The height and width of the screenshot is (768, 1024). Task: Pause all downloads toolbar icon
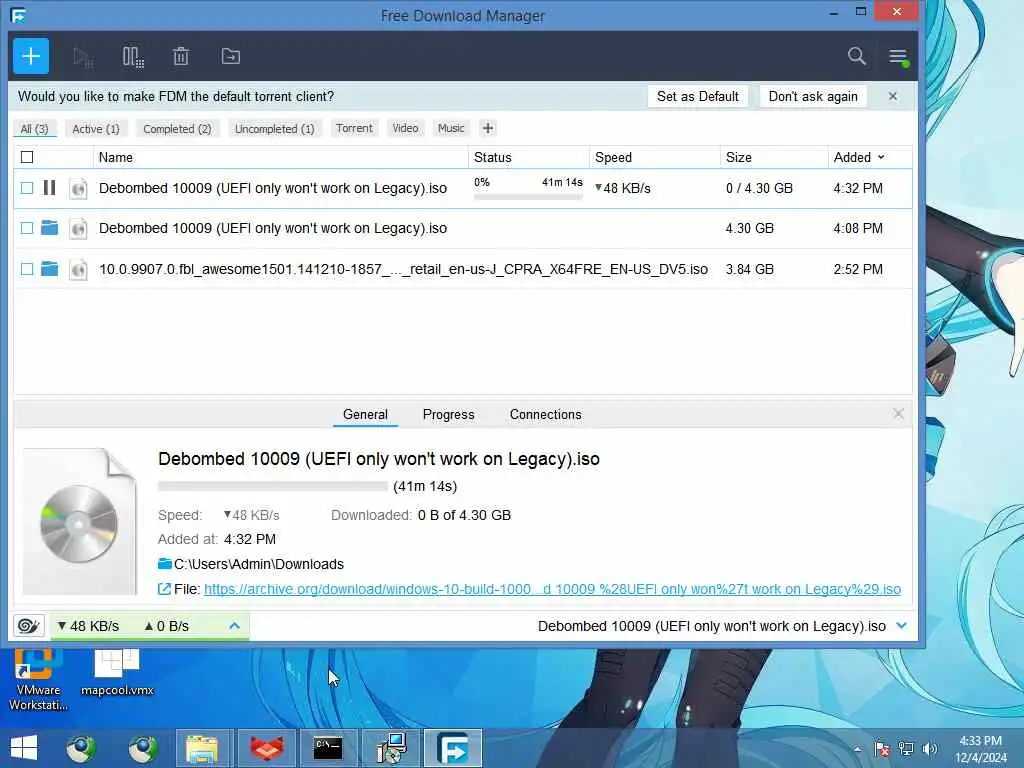pyautogui.click(x=133, y=57)
